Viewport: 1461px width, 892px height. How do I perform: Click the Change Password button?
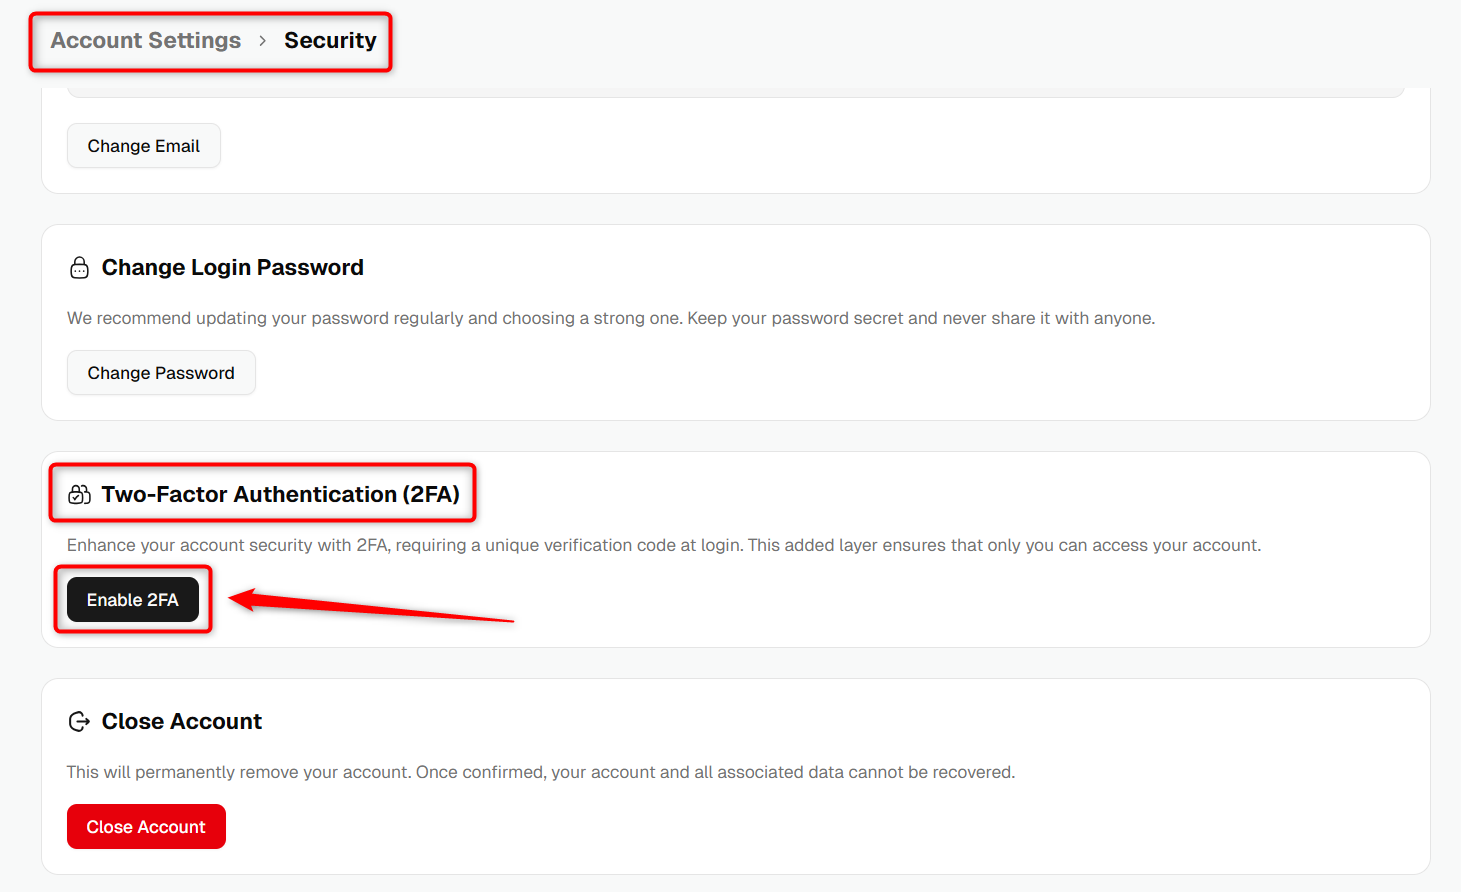coord(161,373)
